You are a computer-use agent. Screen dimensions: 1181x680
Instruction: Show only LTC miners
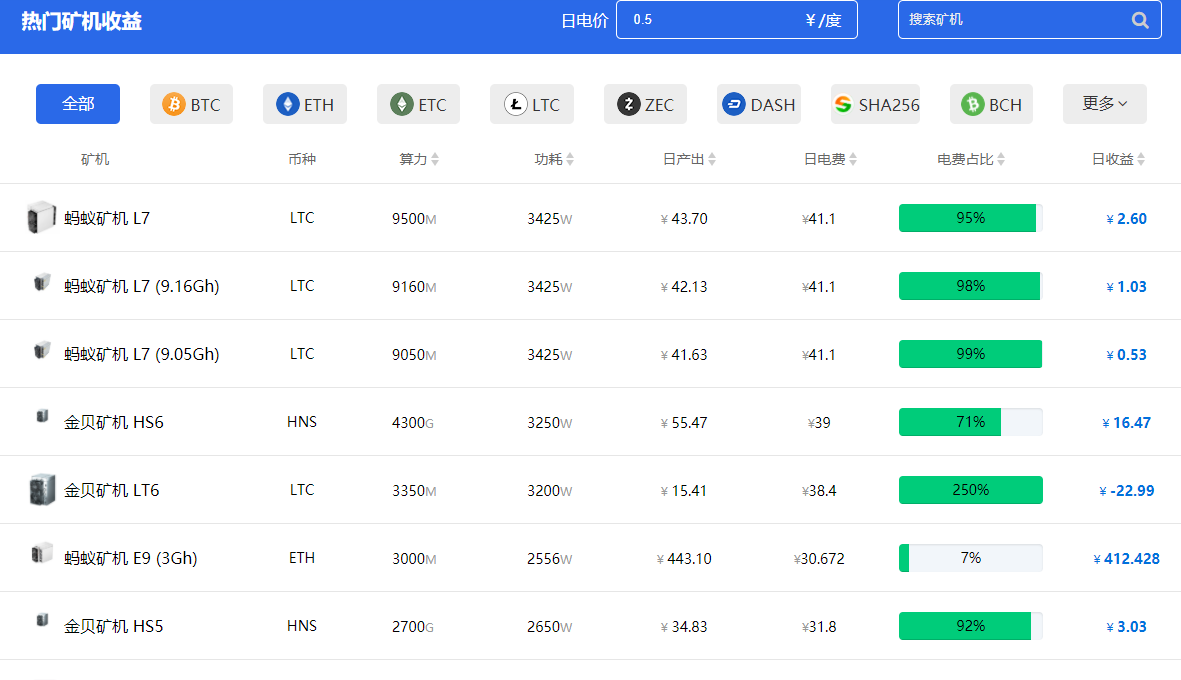(531, 104)
